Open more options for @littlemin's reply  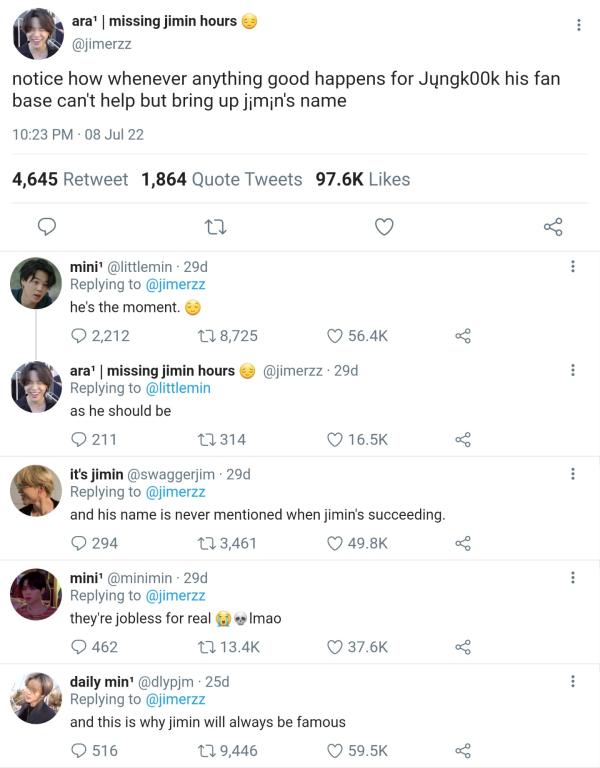click(x=572, y=267)
